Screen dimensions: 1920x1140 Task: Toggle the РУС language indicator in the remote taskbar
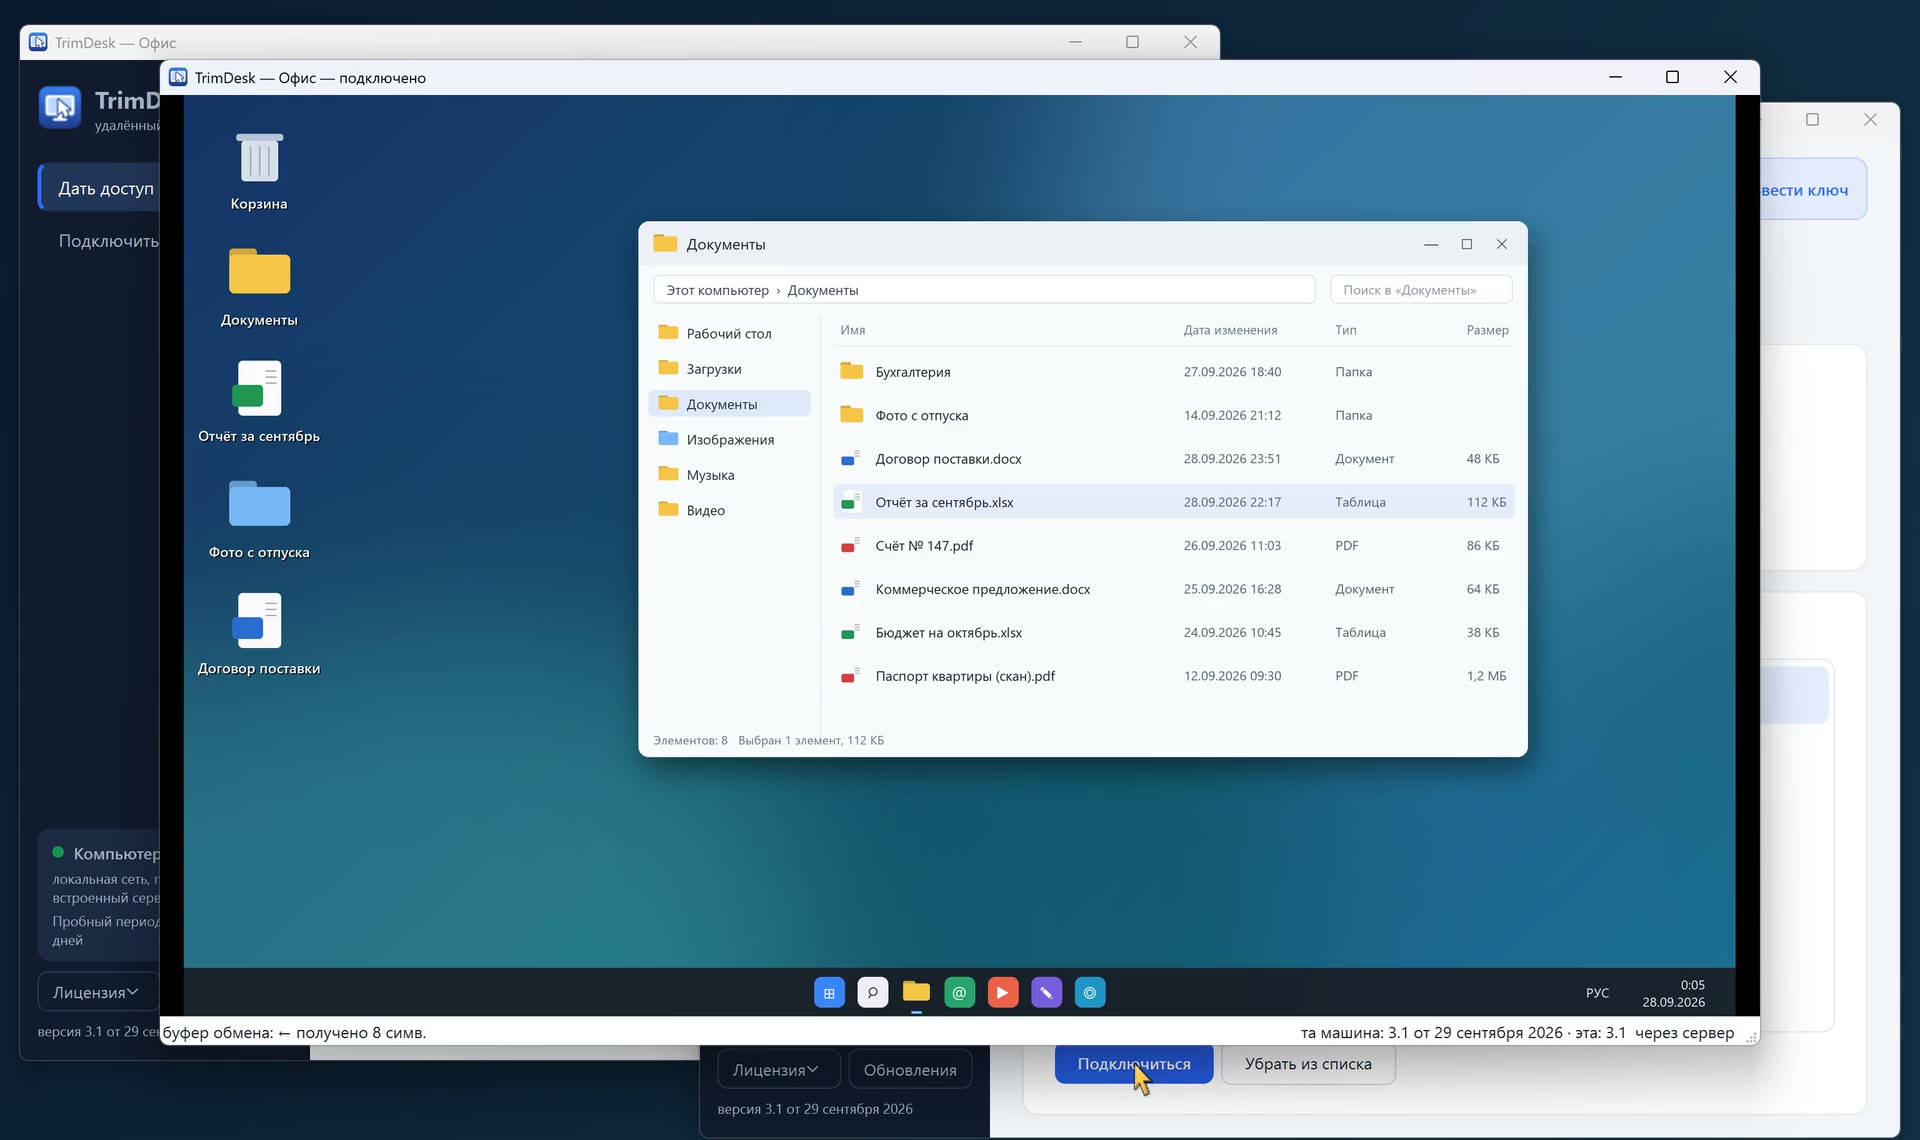[x=1597, y=993]
